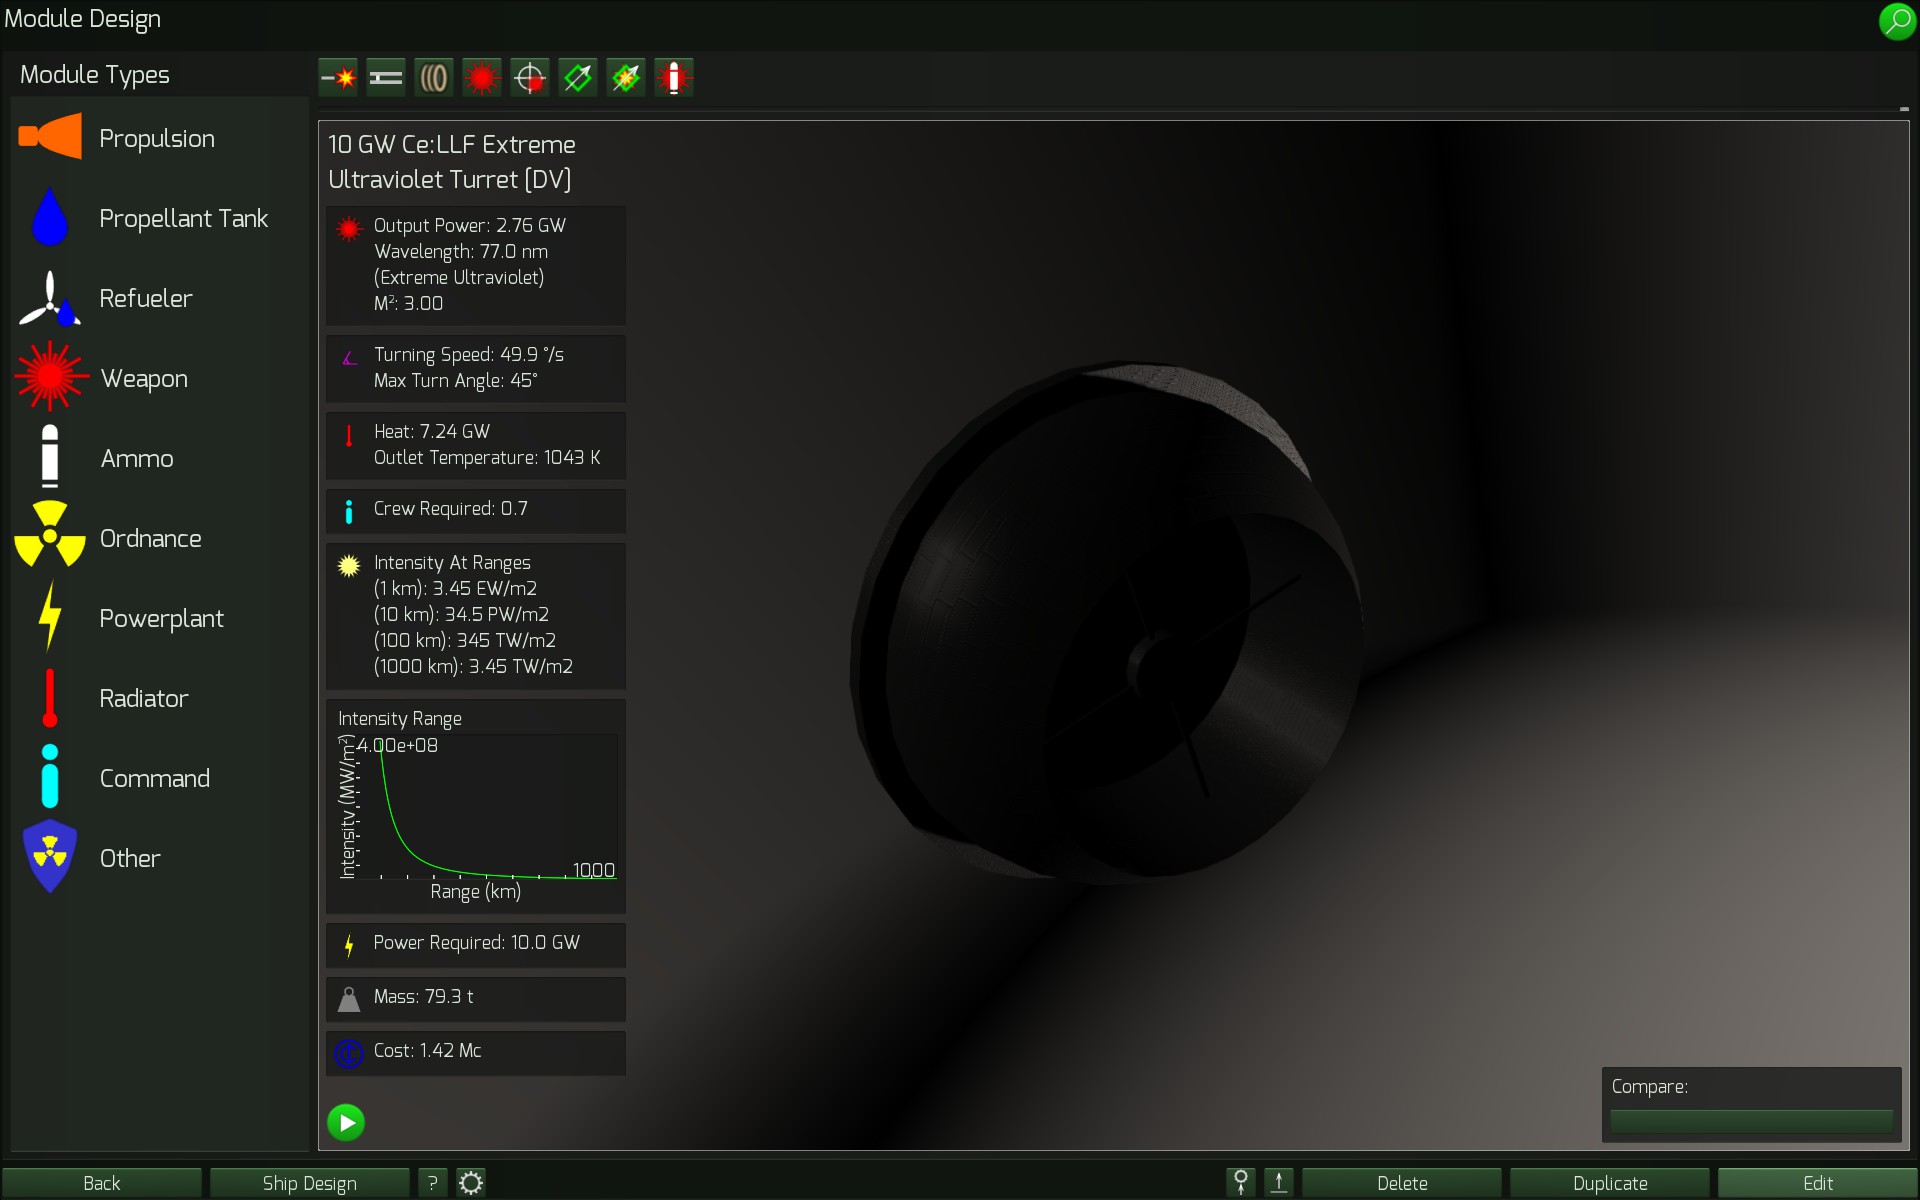This screenshot has height=1200, width=1920.
Task: Click the explosive launcher diamond icon
Action: point(625,77)
